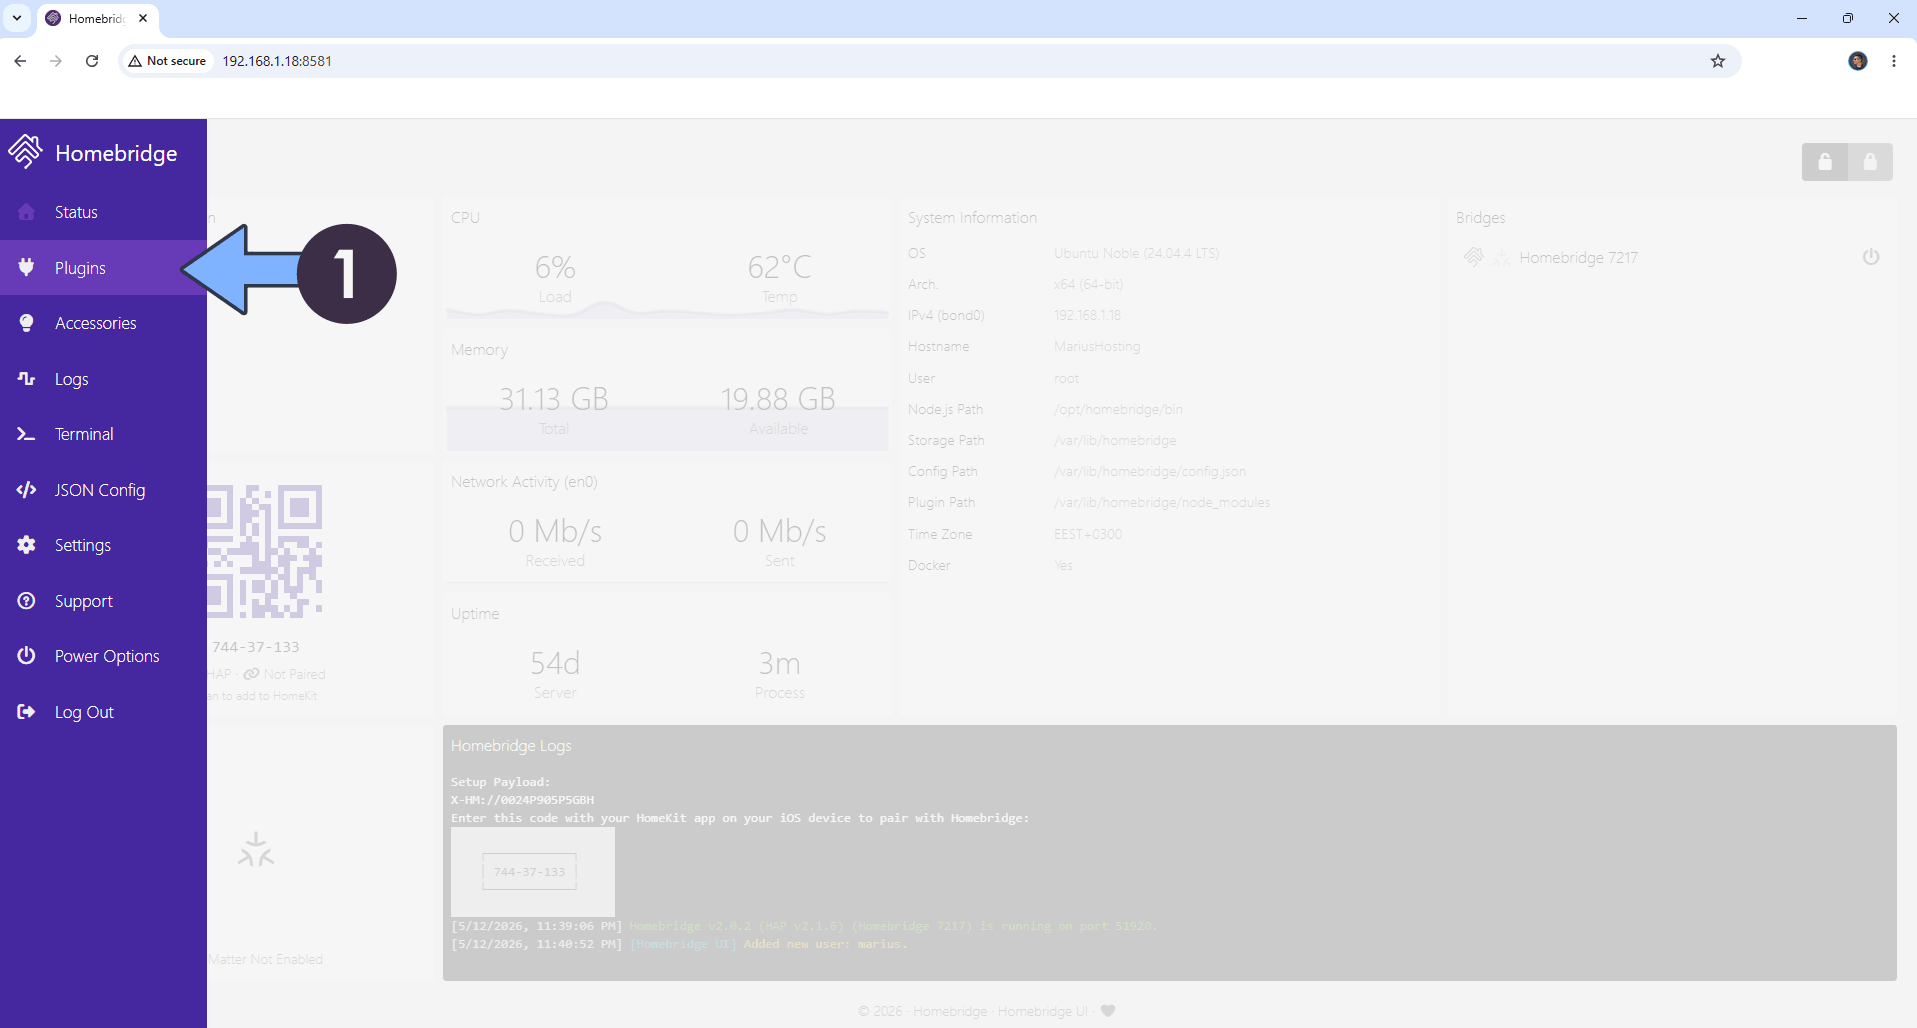Click the OS value Ubuntu Noble
1917x1028 pixels.
tap(1137, 253)
